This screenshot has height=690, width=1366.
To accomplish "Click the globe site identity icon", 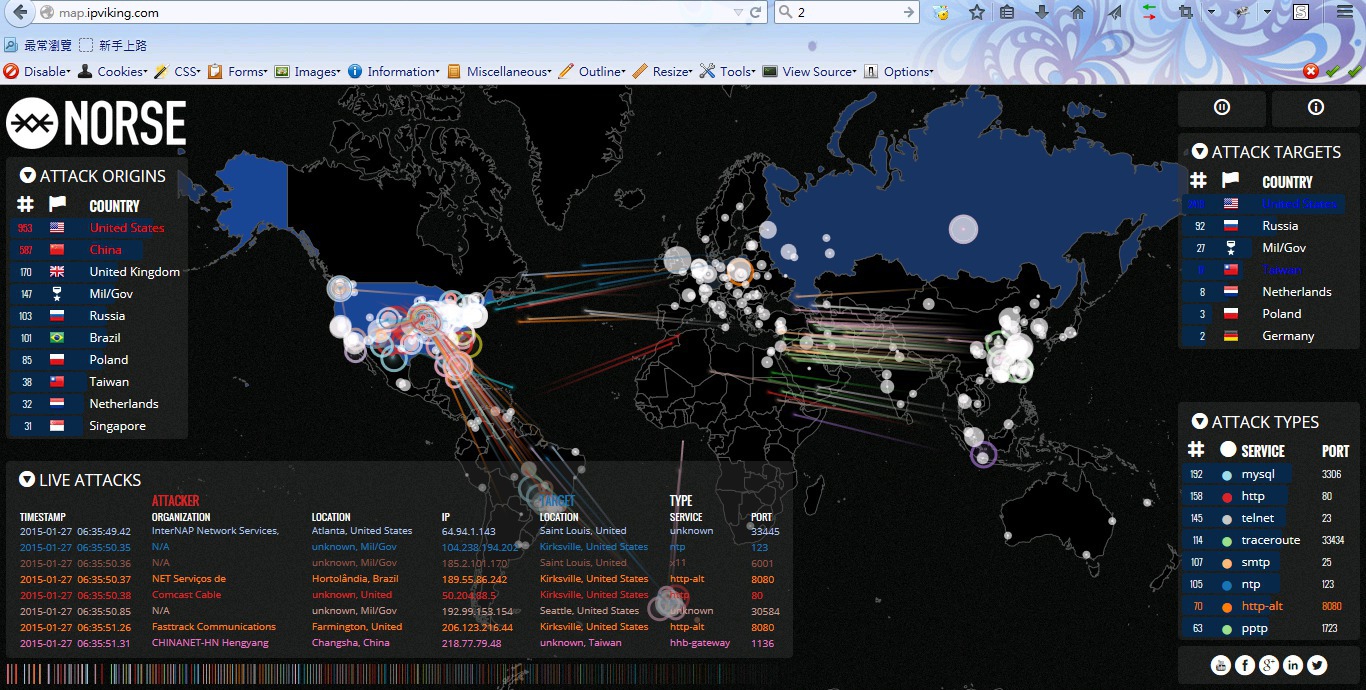I will pos(47,13).
